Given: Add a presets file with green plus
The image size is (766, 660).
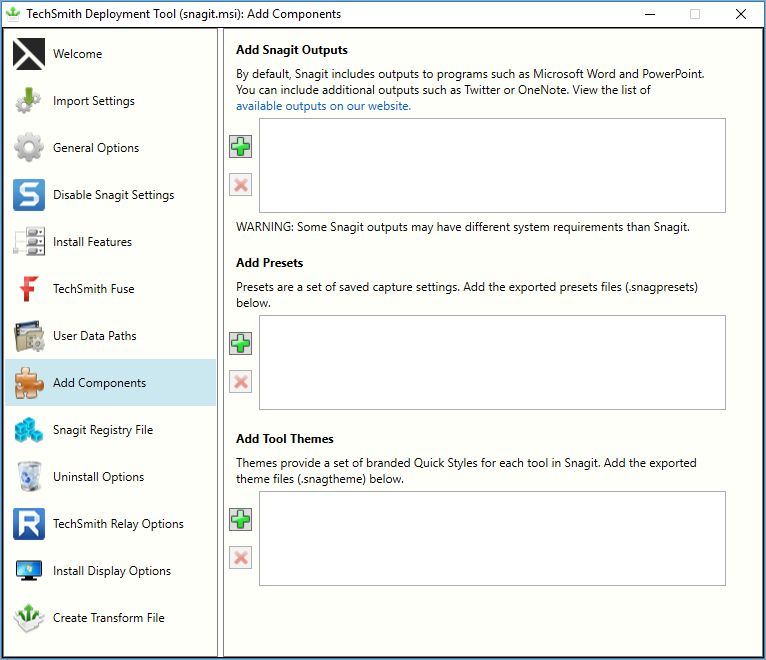Looking at the screenshot, I should 240,343.
